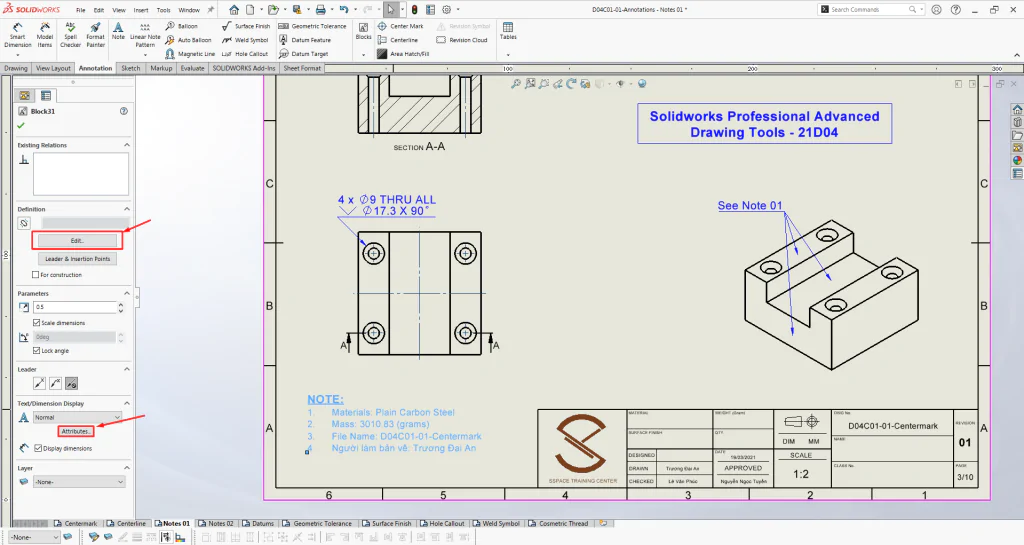This screenshot has height=545, width=1024.
Task: Add a Balloon annotation
Action: click(182, 26)
